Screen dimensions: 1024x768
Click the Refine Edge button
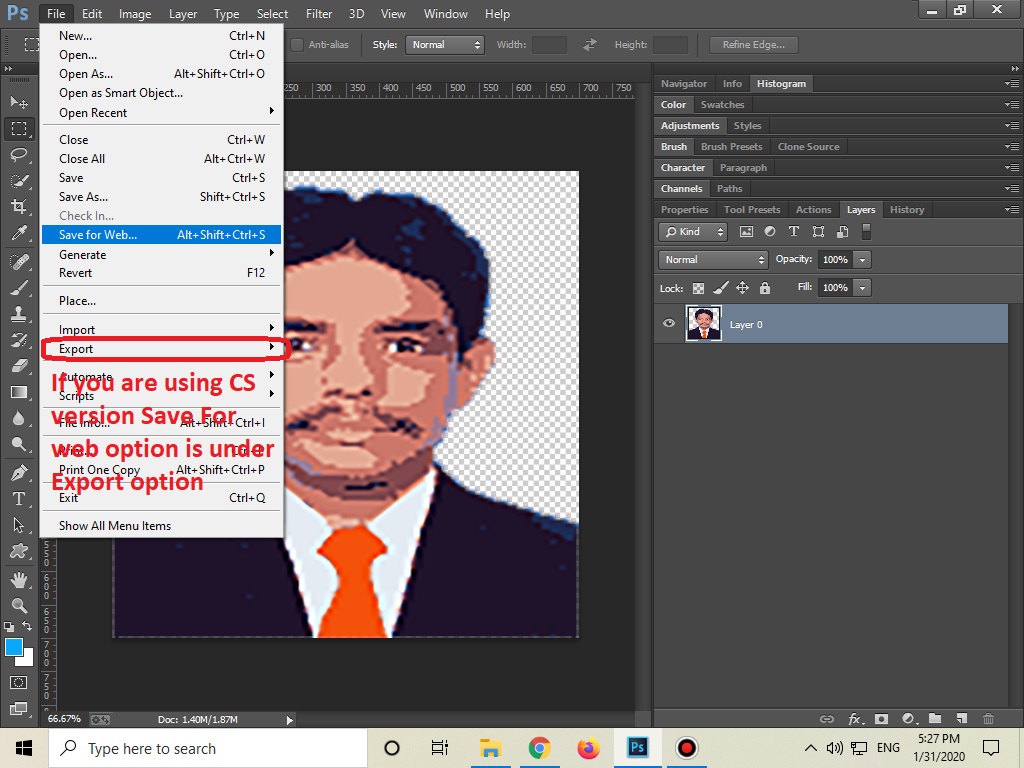point(753,44)
